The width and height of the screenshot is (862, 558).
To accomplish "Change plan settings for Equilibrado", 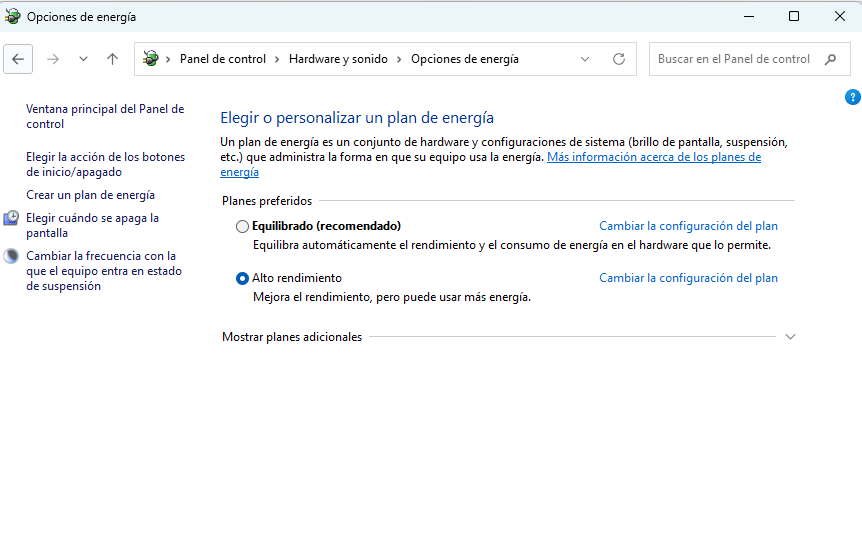I will tap(688, 226).
